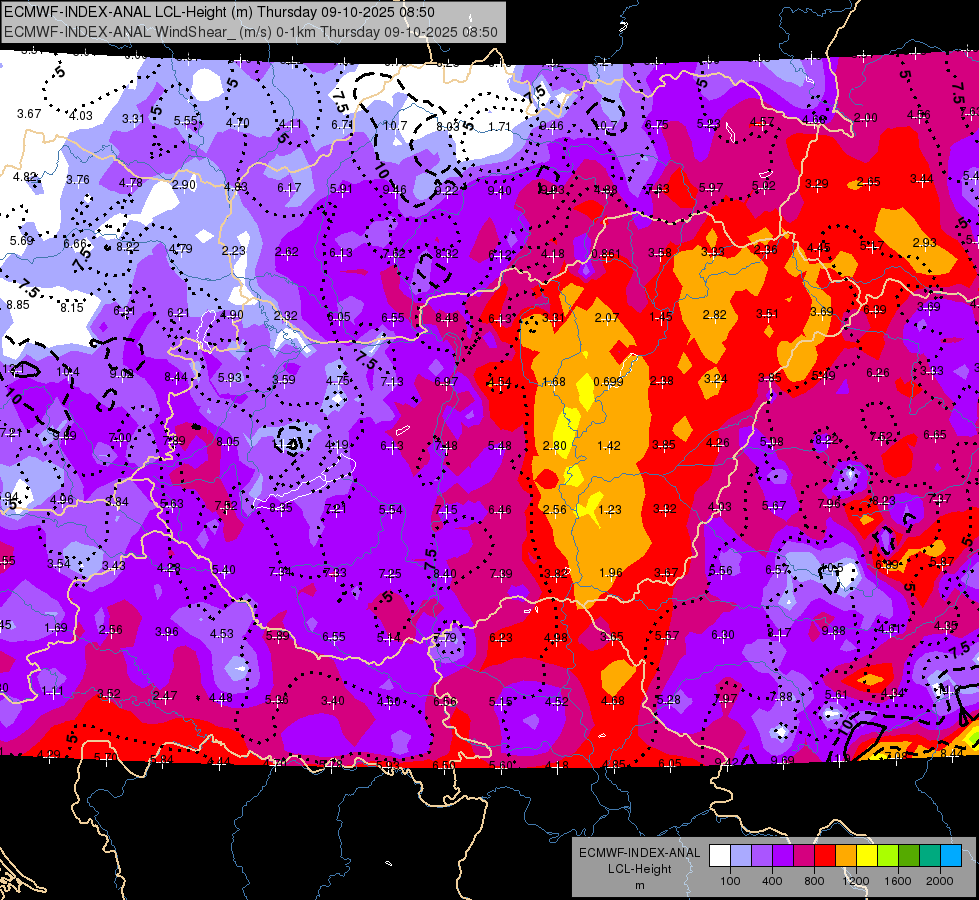
Task: Click the grid value '1.69'
Action: pyautogui.click(x=56, y=628)
